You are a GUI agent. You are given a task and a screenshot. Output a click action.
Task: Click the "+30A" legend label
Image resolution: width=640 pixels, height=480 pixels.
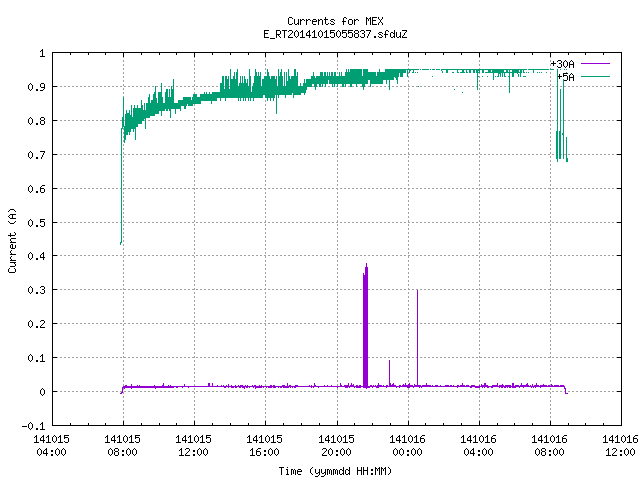(562, 64)
